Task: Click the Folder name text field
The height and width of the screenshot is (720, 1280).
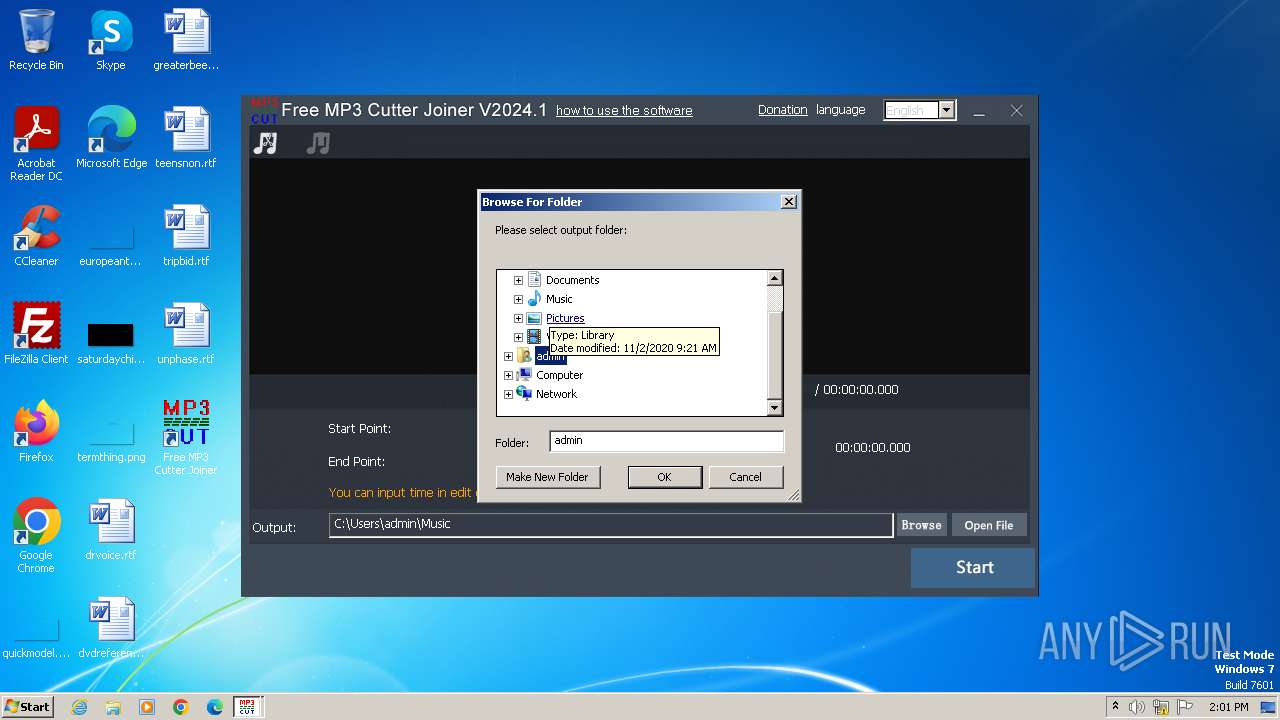Action: coord(666,441)
